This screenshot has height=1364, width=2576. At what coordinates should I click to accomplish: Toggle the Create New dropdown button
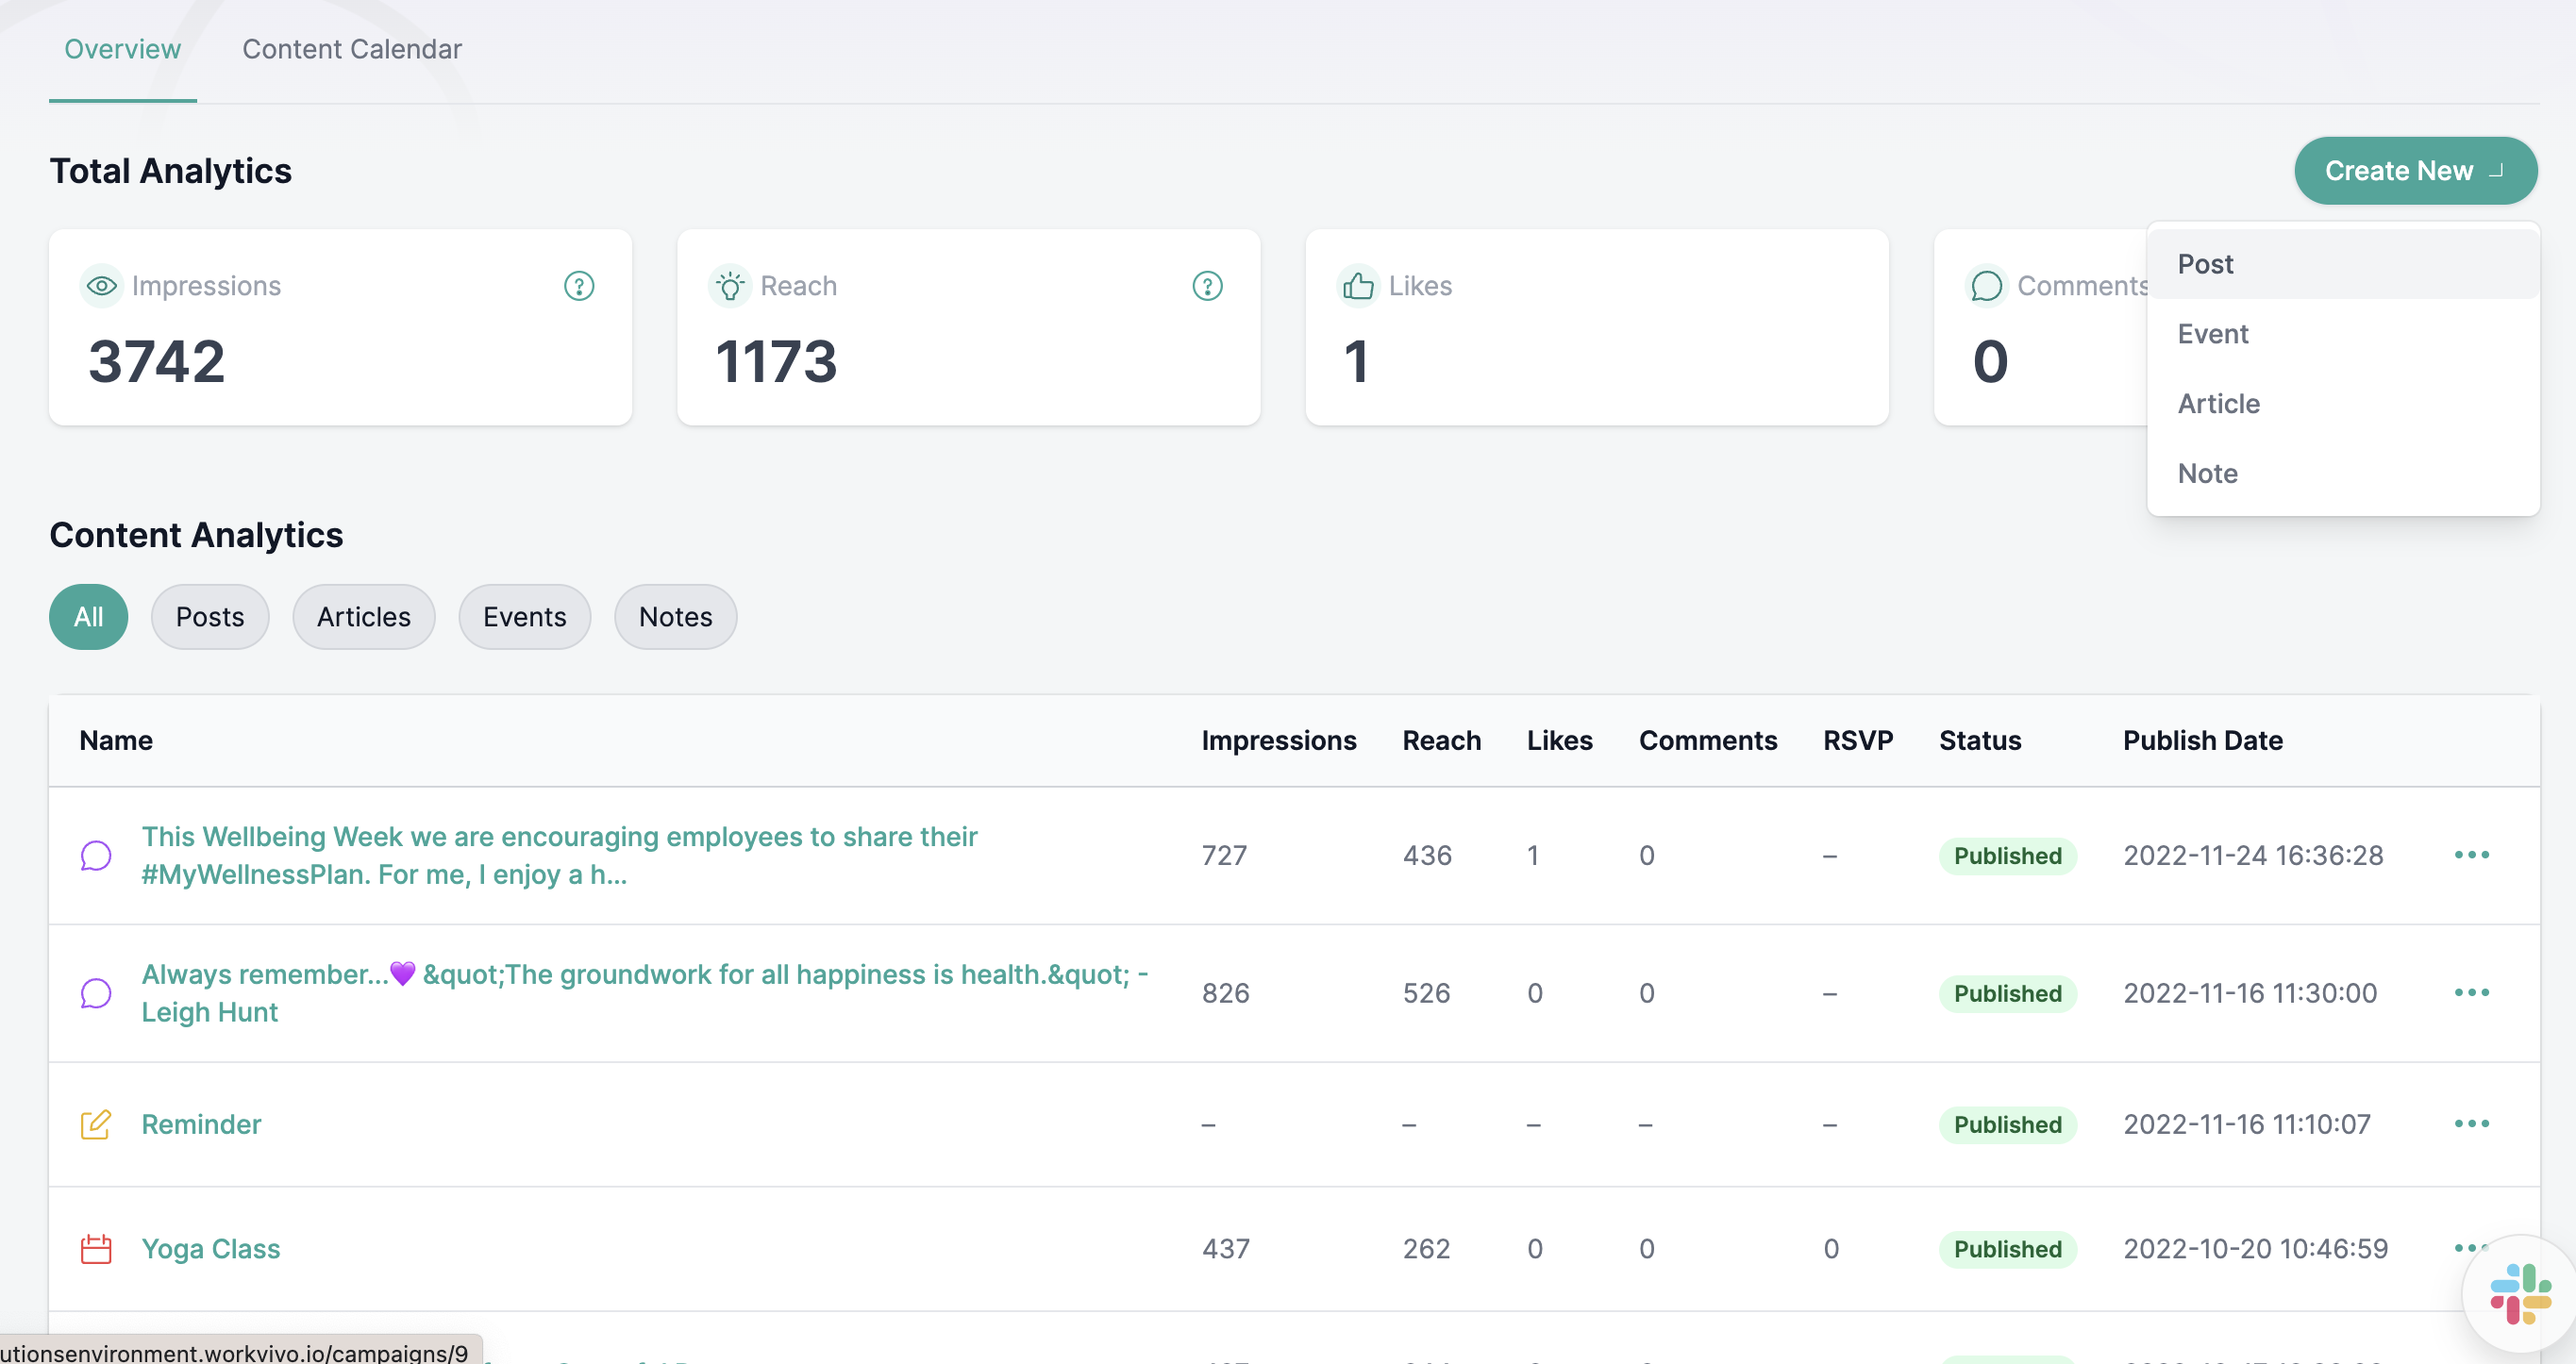(2416, 171)
